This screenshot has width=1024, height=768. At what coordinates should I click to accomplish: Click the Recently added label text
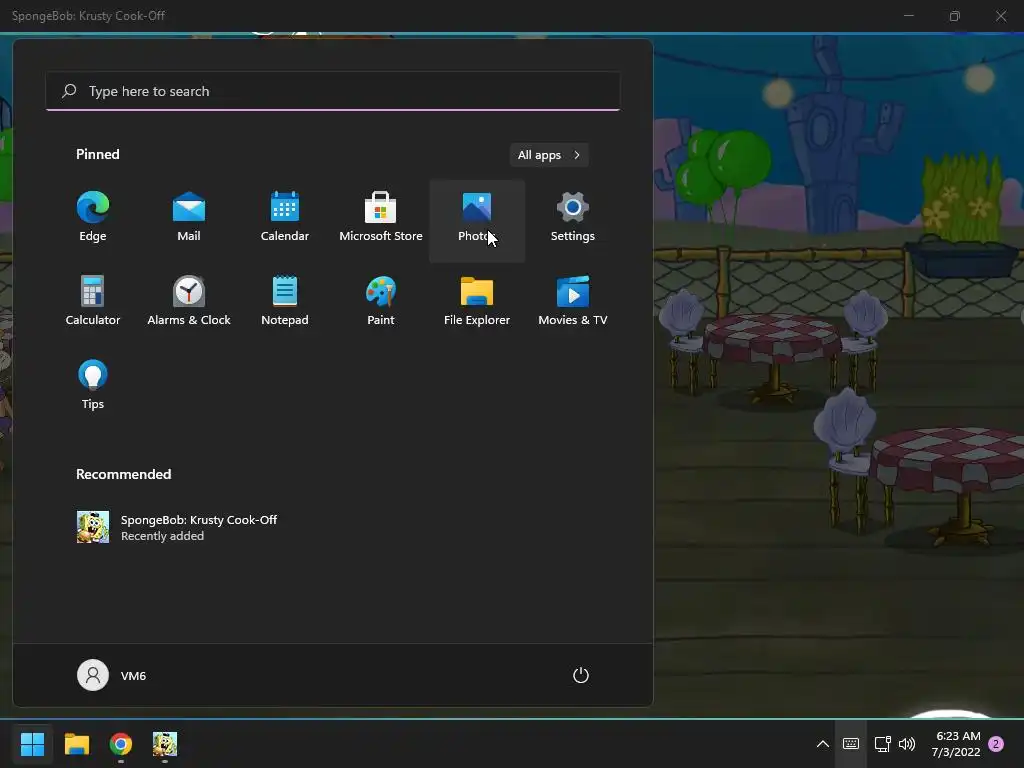[163, 536]
